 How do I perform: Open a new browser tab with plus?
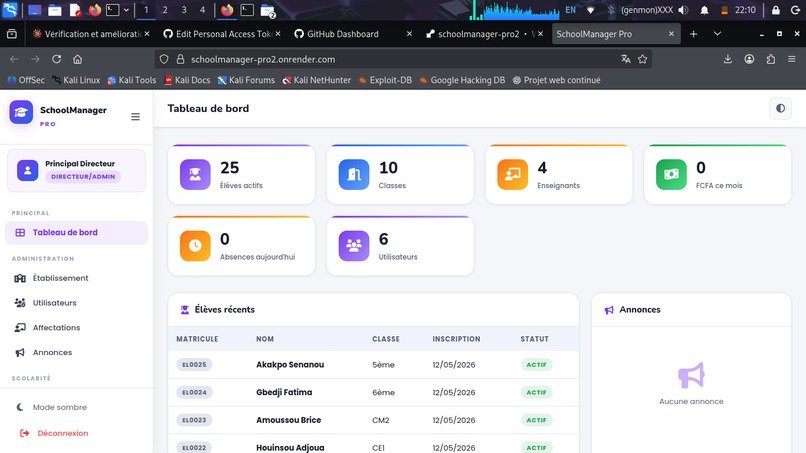click(693, 34)
